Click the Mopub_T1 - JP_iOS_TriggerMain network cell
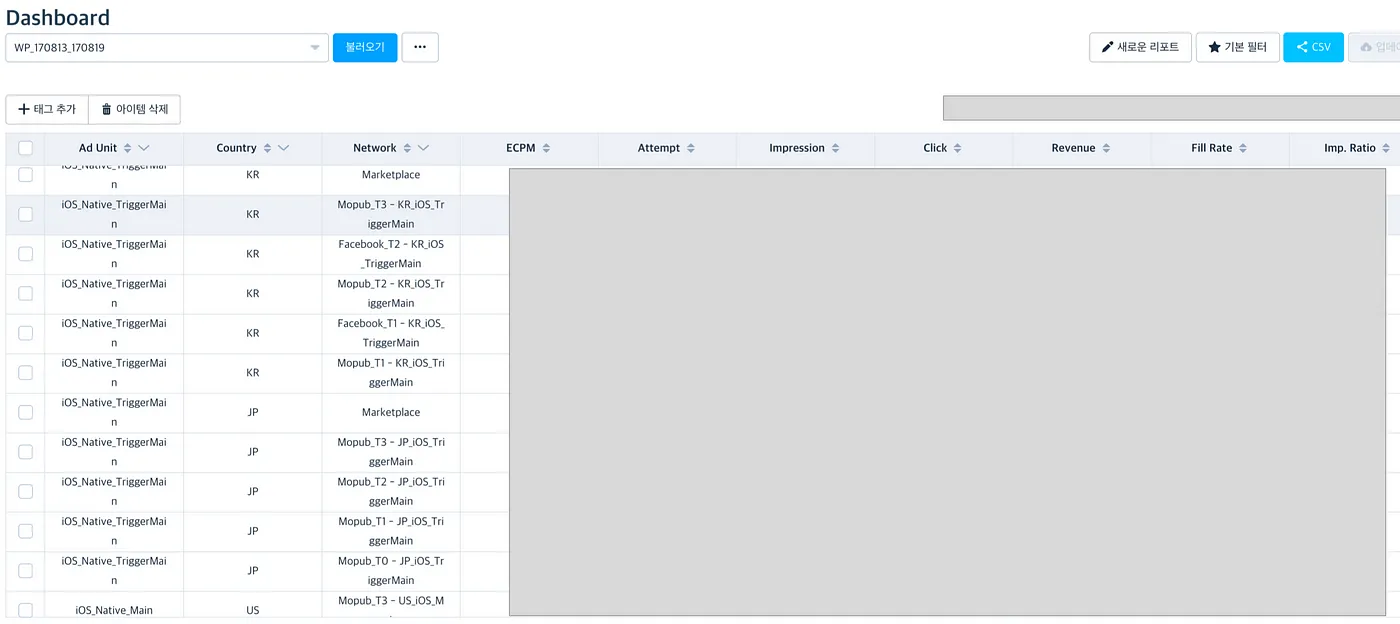 (391, 531)
